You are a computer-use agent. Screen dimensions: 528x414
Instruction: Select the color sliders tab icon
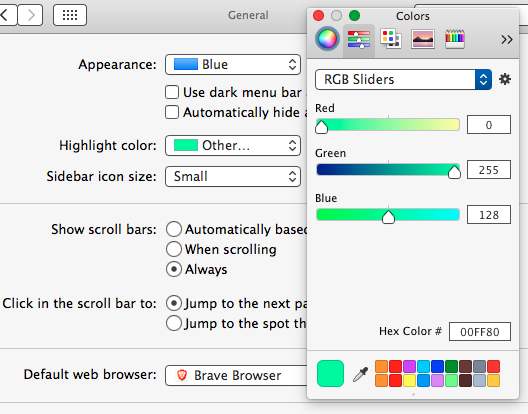click(359, 39)
